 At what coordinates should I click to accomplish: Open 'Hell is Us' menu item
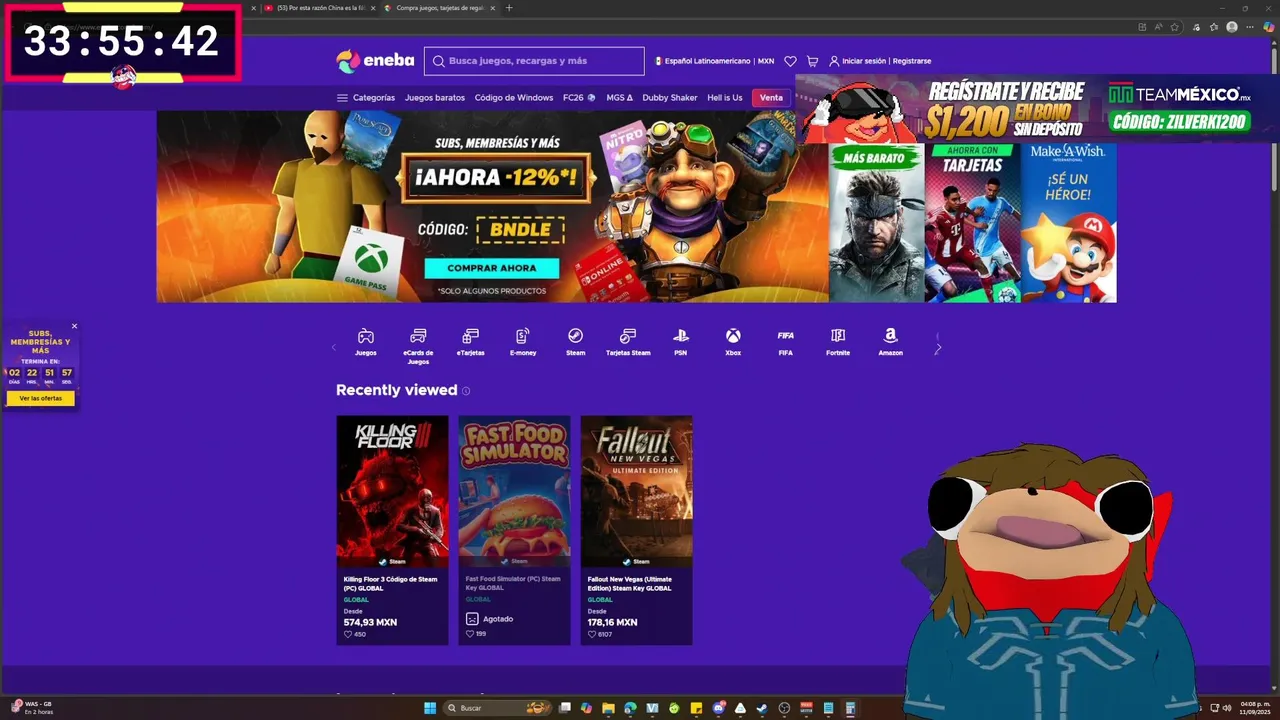725,98
